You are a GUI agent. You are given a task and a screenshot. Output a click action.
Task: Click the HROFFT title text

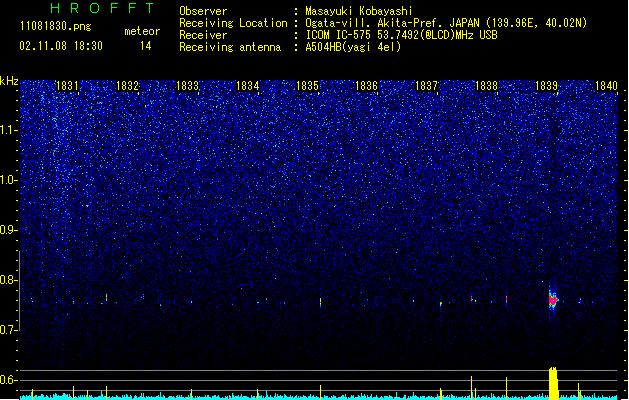[x=102, y=8]
